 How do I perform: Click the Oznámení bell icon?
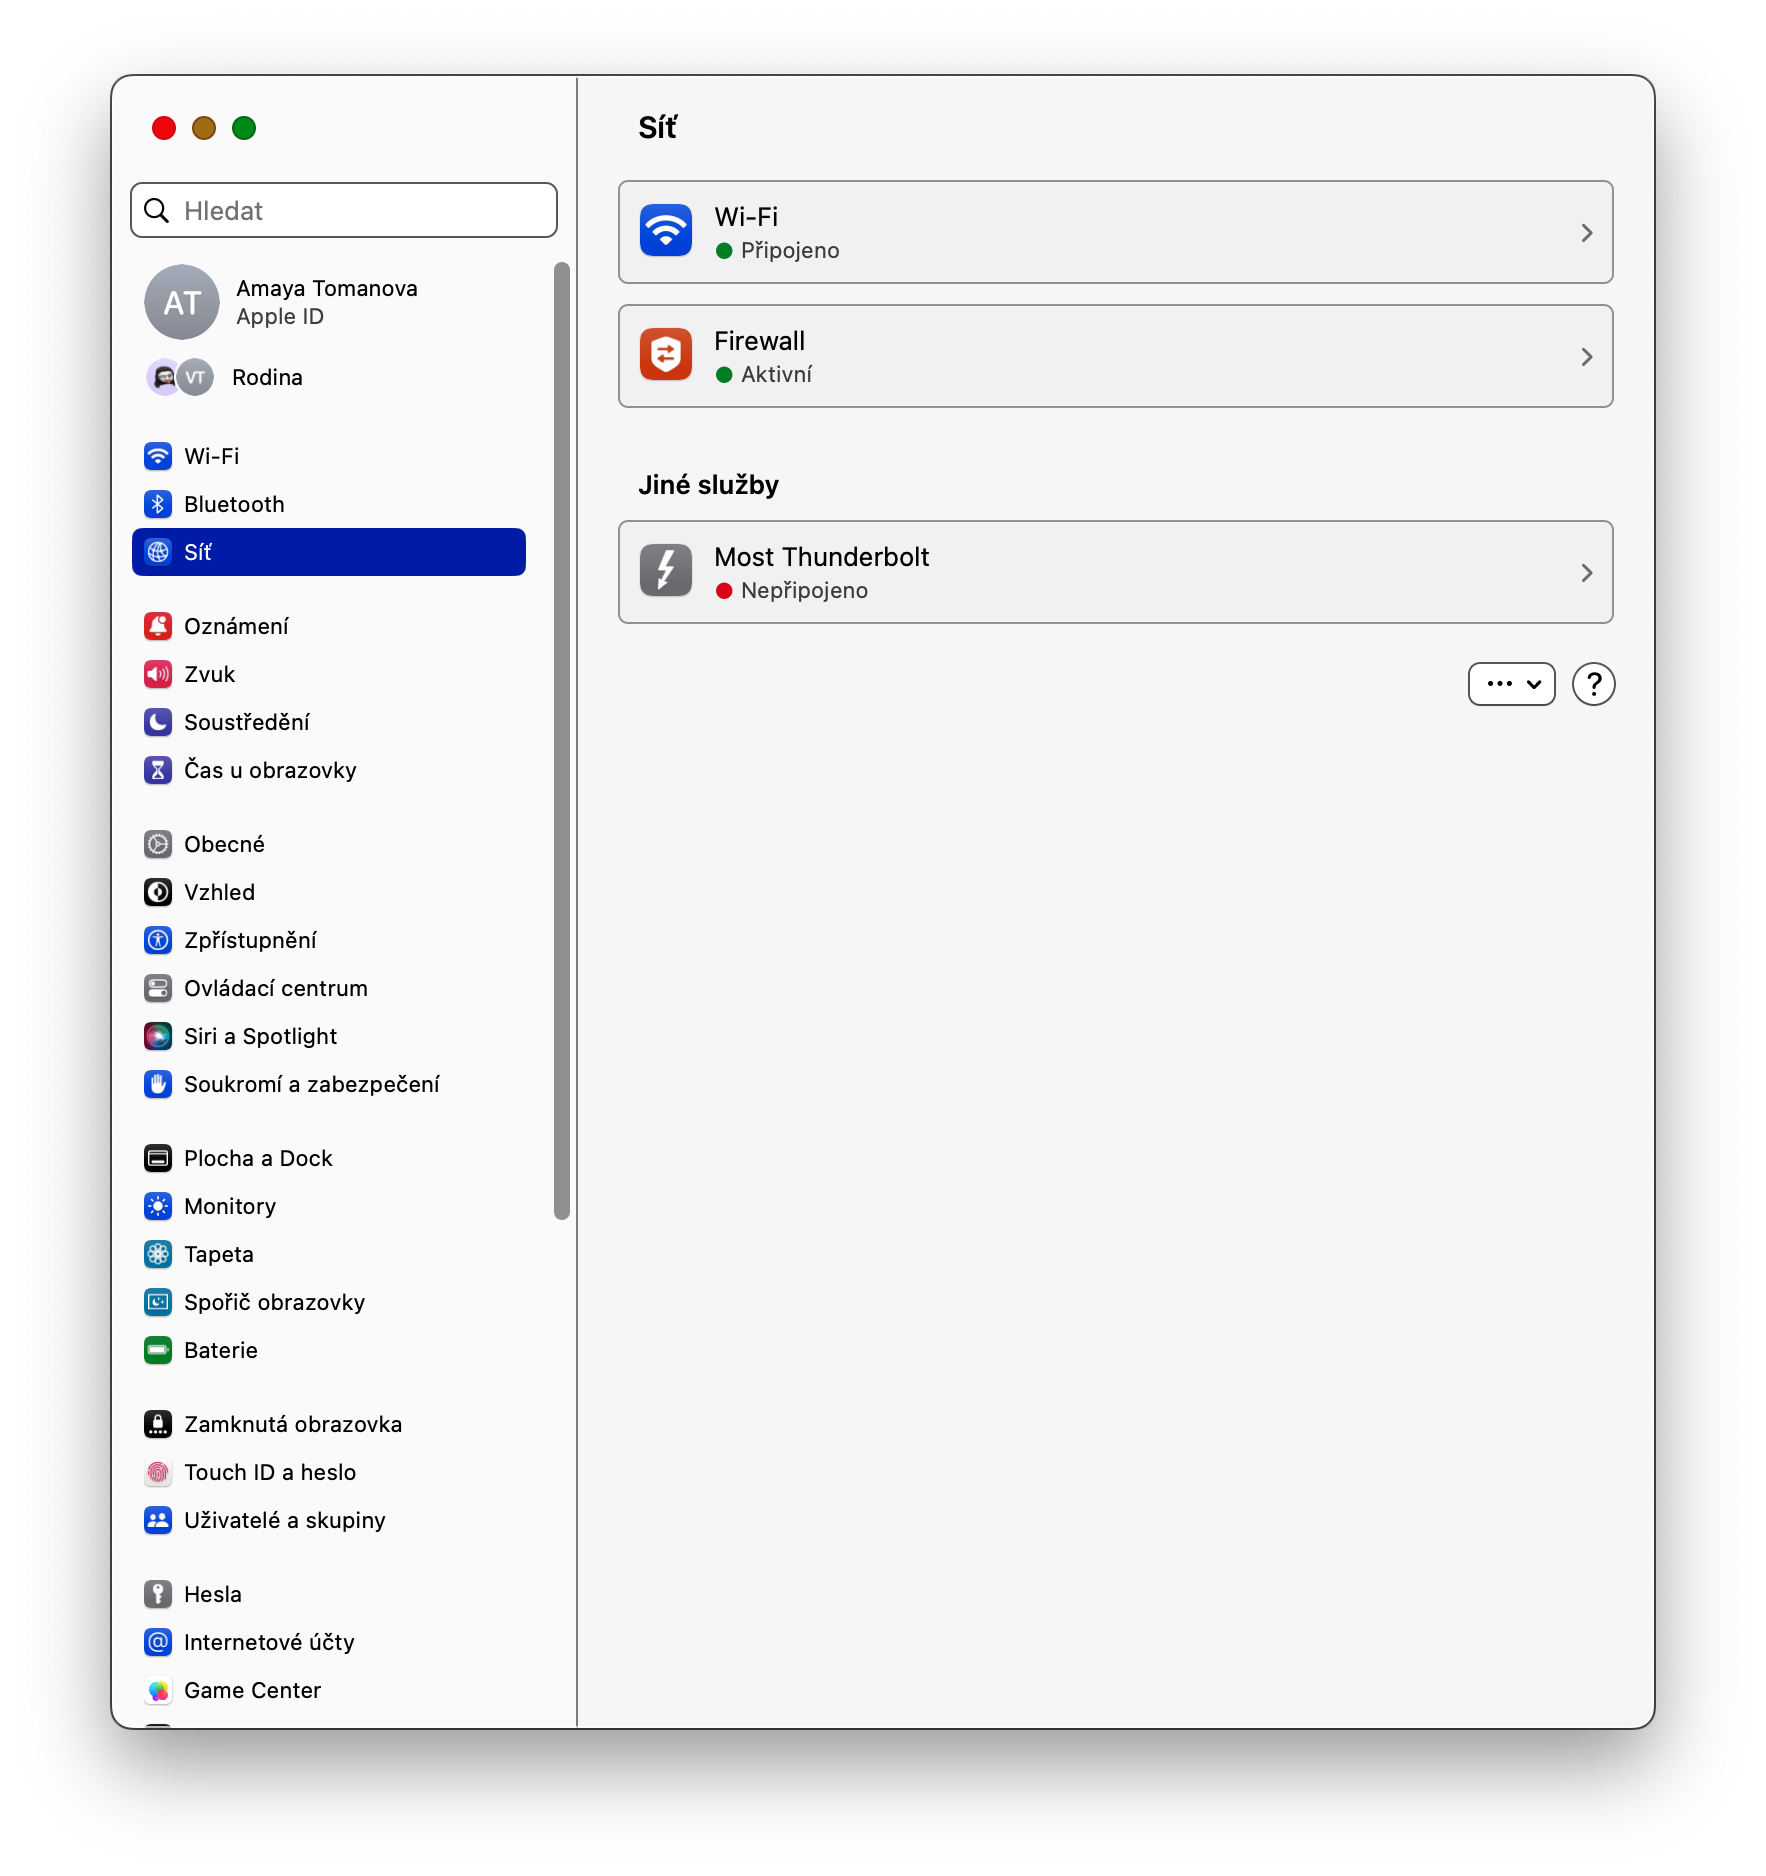click(158, 626)
